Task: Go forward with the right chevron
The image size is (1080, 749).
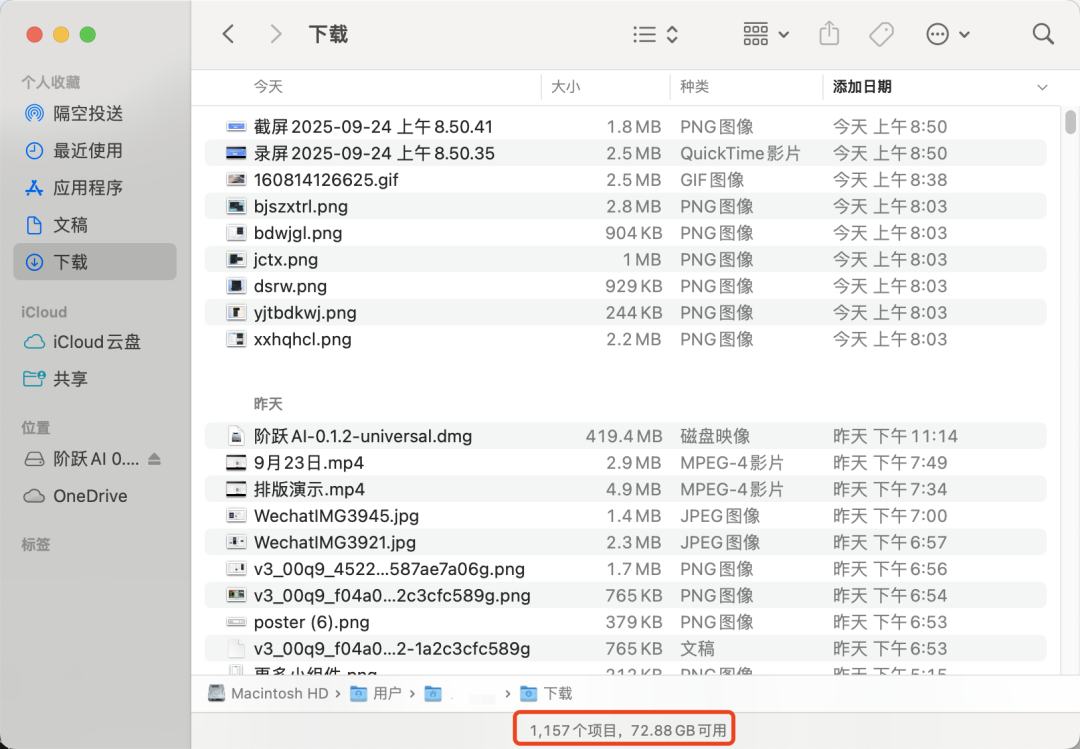Action: (x=276, y=34)
